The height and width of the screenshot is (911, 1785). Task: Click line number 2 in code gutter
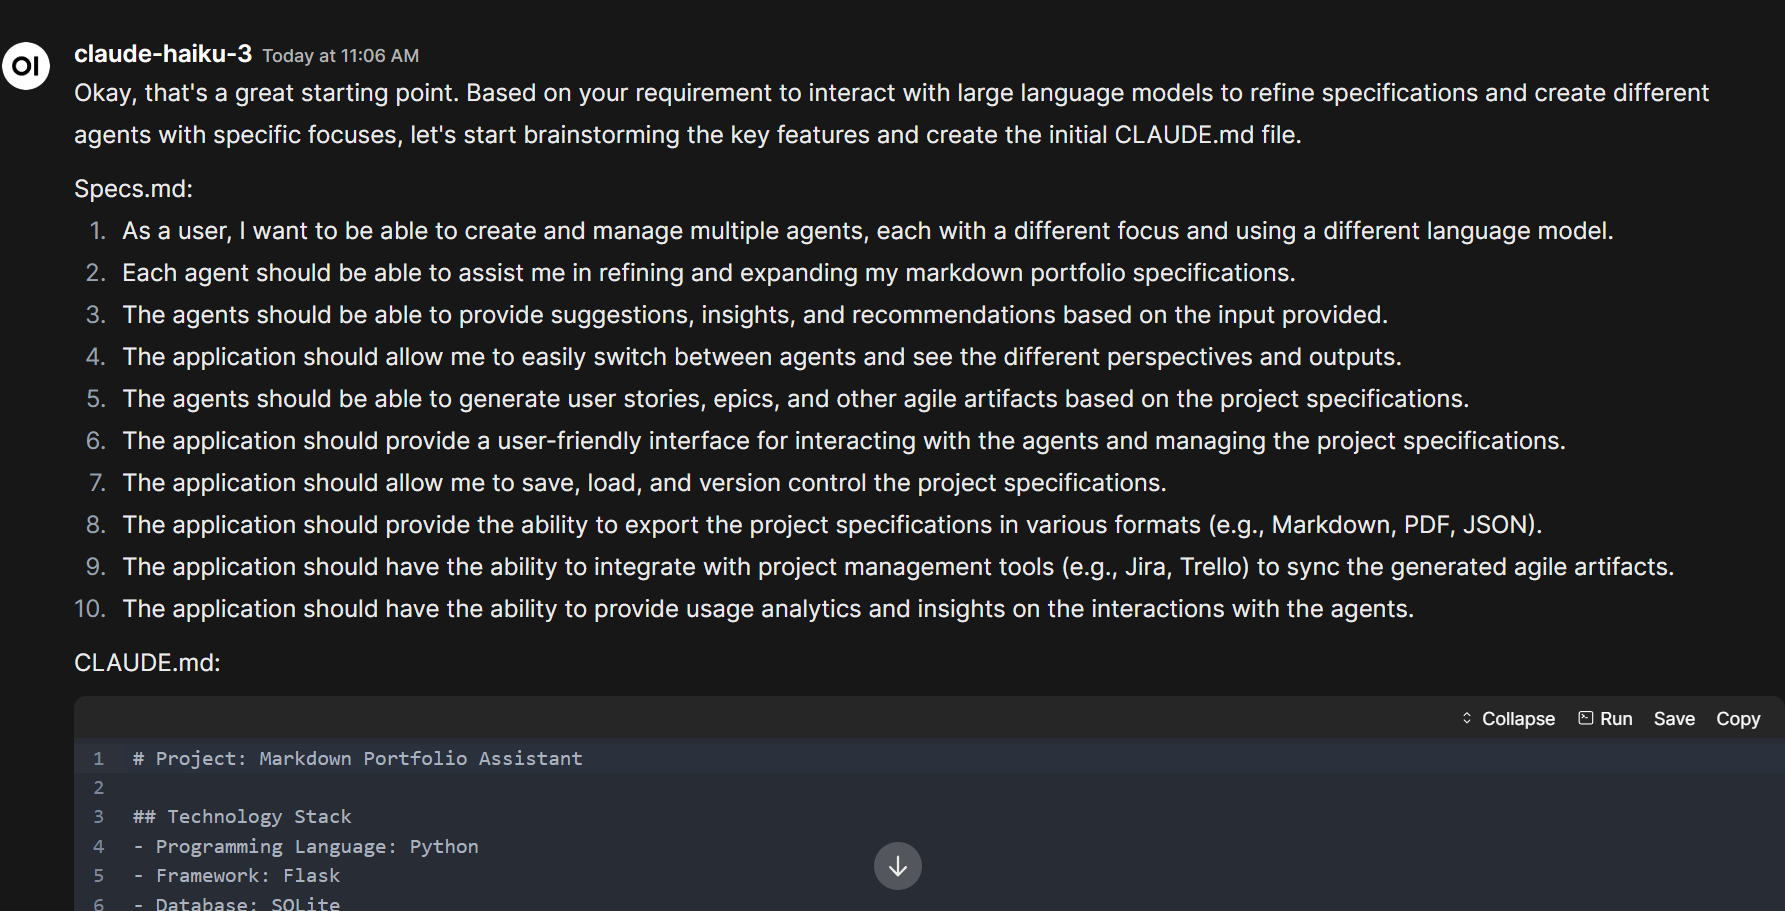coord(98,788)
